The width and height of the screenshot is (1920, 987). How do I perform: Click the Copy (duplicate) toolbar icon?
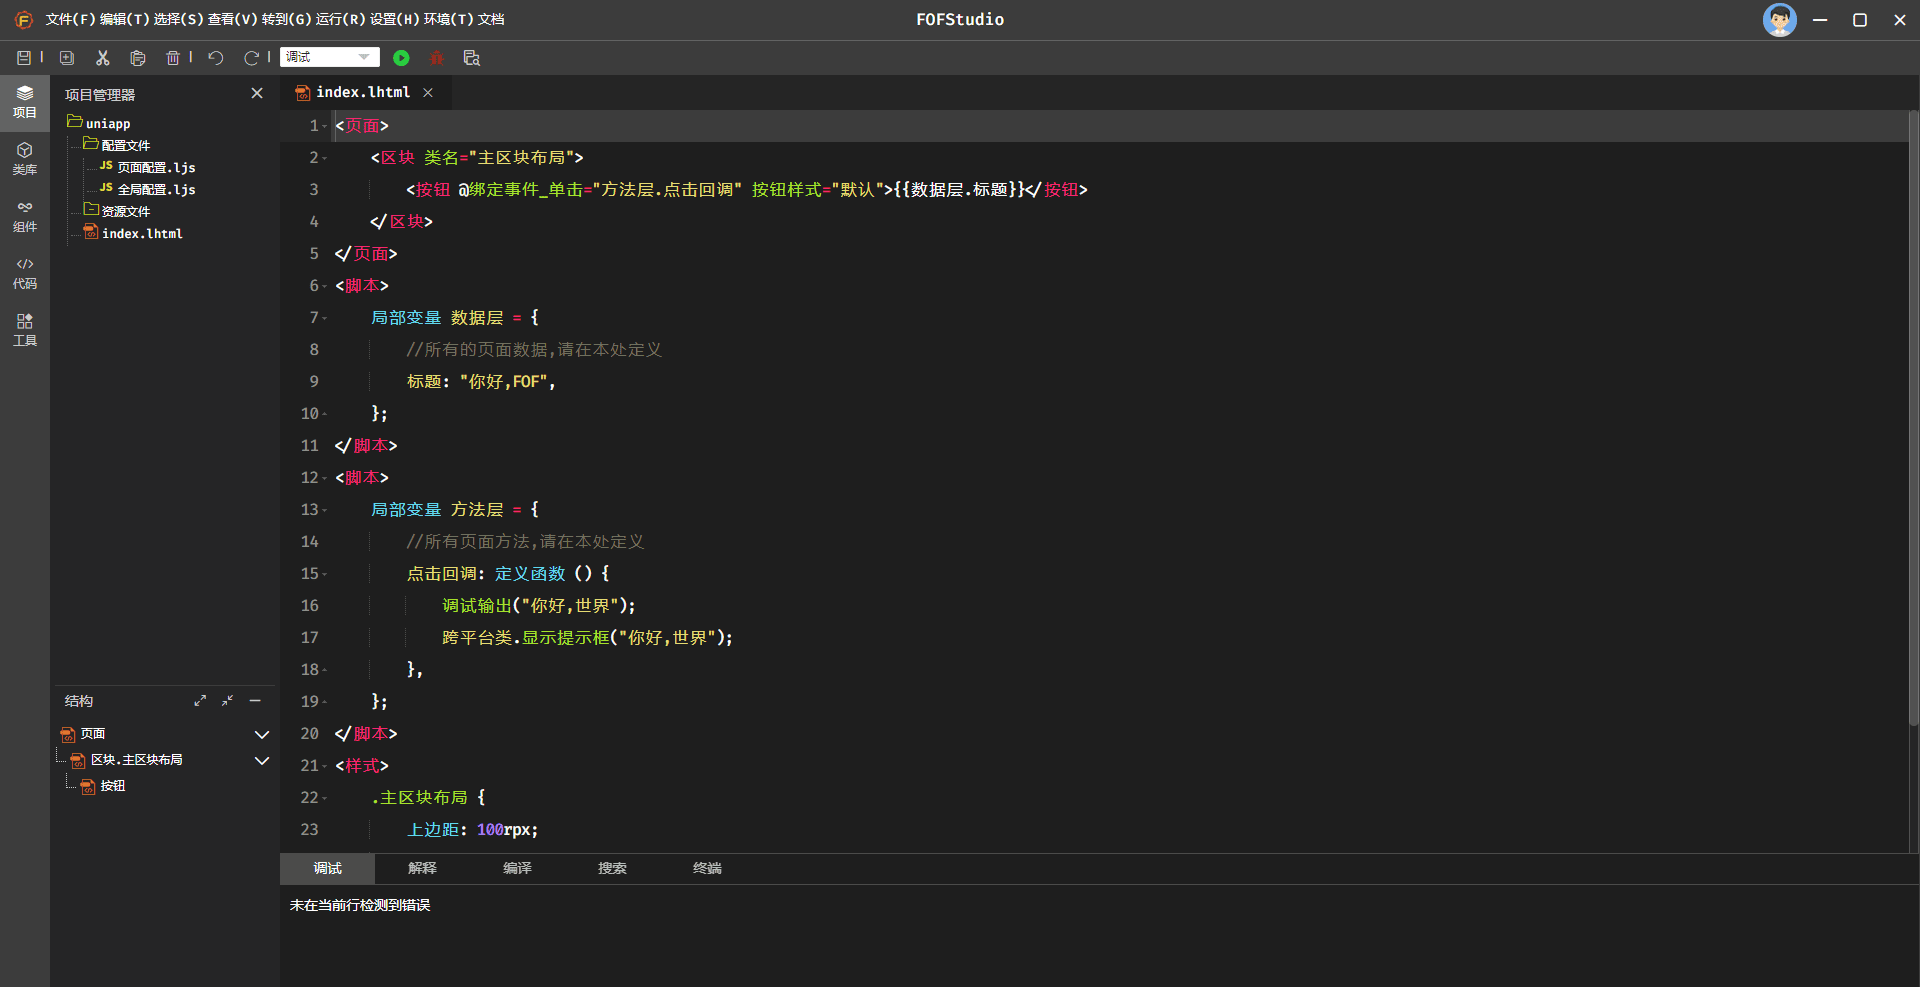[67, 58]
